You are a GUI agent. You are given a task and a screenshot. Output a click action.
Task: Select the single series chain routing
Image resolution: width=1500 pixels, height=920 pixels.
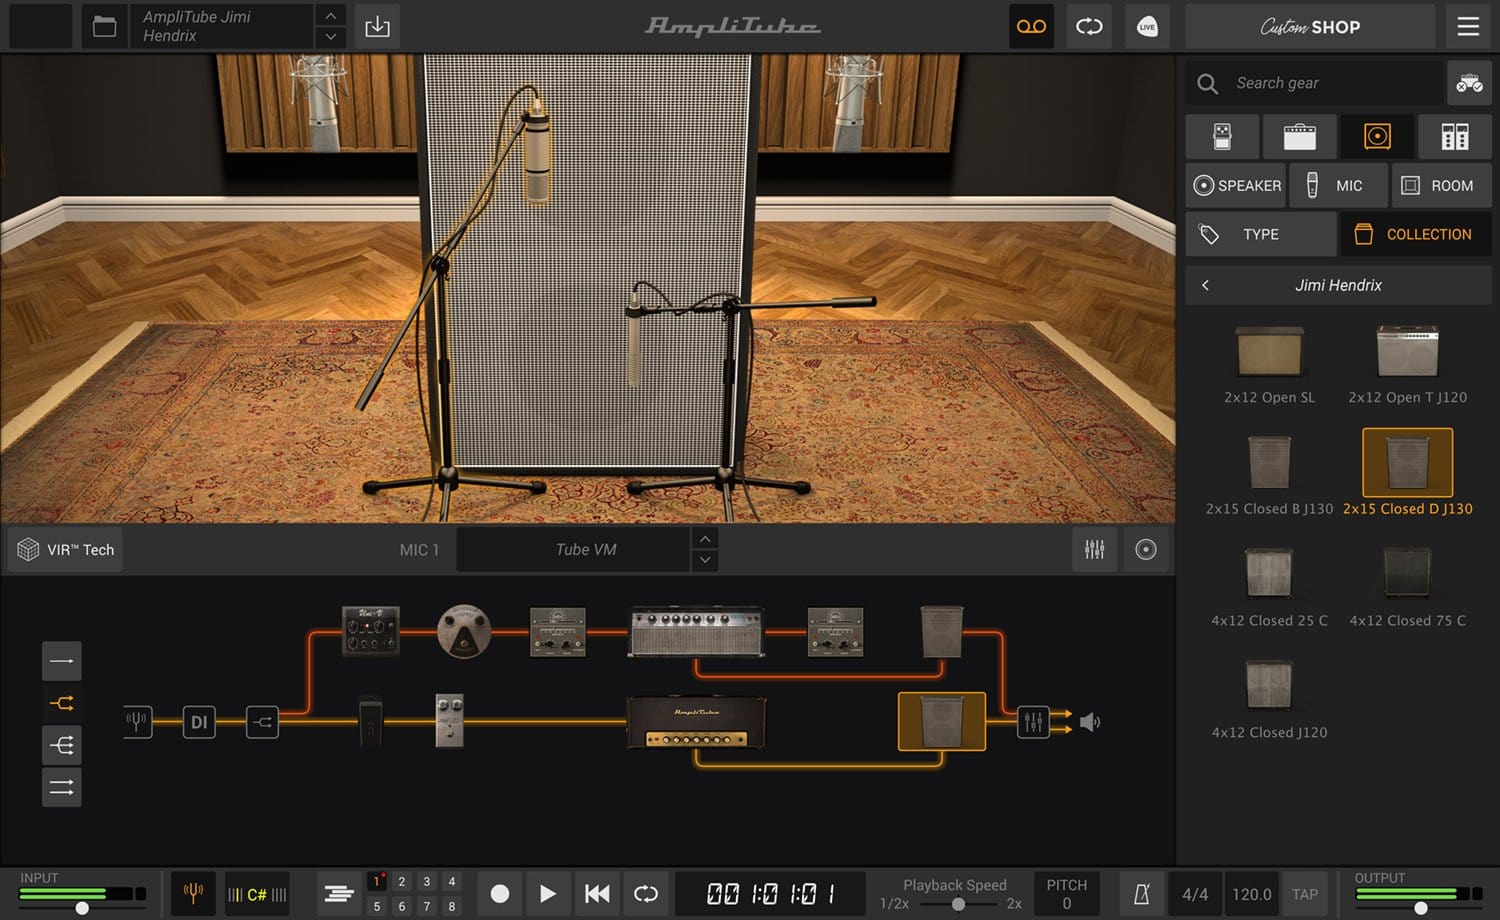[61, 661]
